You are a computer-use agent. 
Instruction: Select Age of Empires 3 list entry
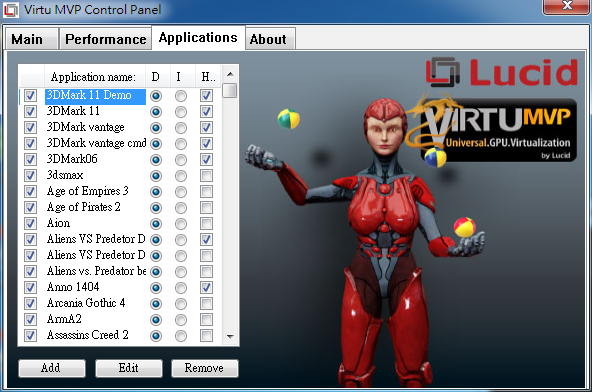point(88,191)
